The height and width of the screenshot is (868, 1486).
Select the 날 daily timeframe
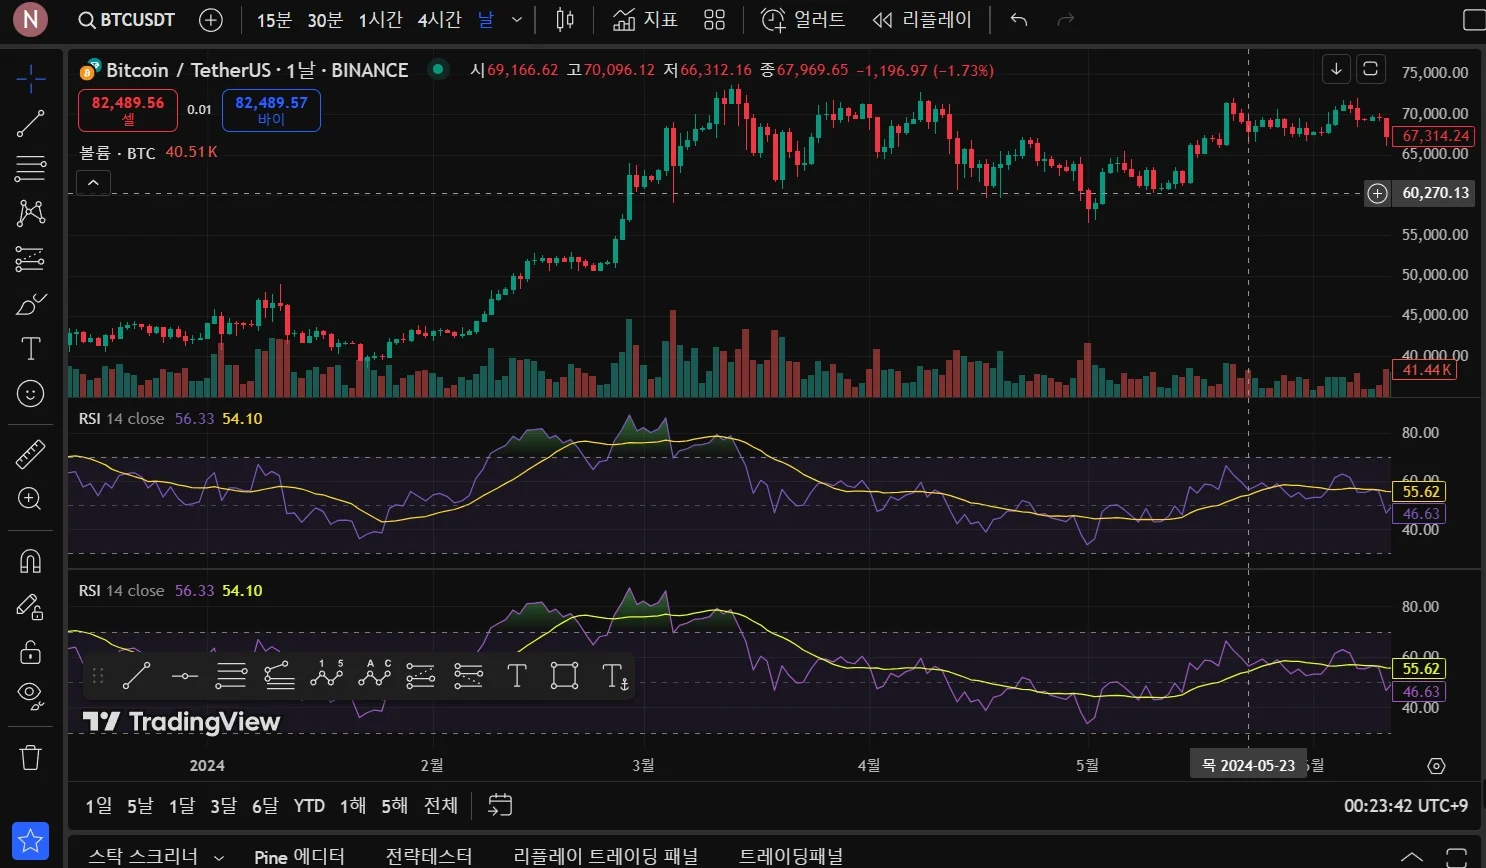click(486, 20)
